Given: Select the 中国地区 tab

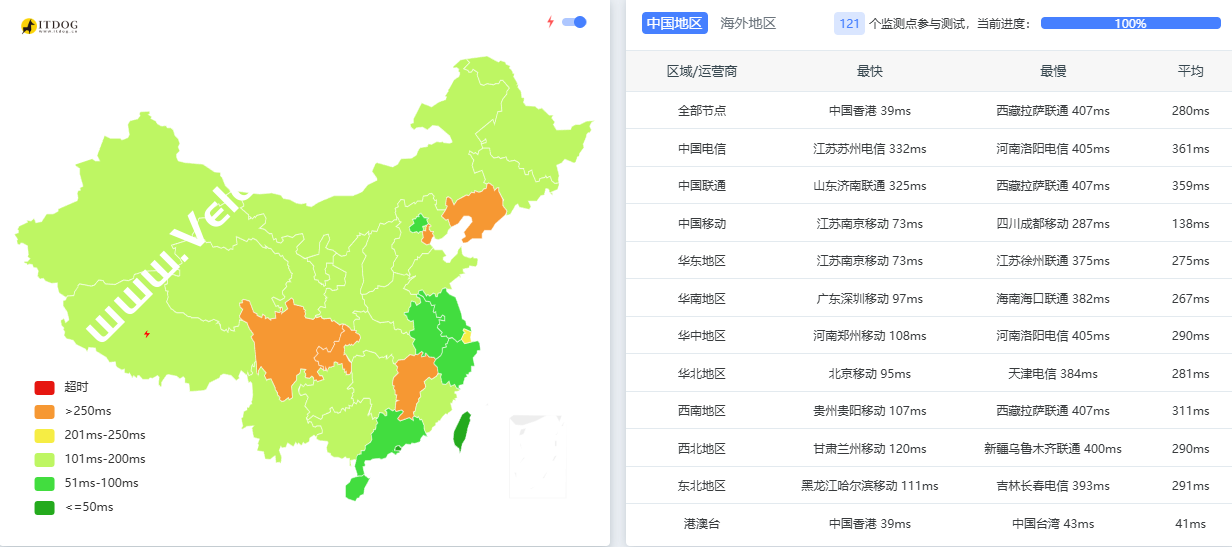Looking at the screenshot, I should pyautogui.click(x=675, y=23).
